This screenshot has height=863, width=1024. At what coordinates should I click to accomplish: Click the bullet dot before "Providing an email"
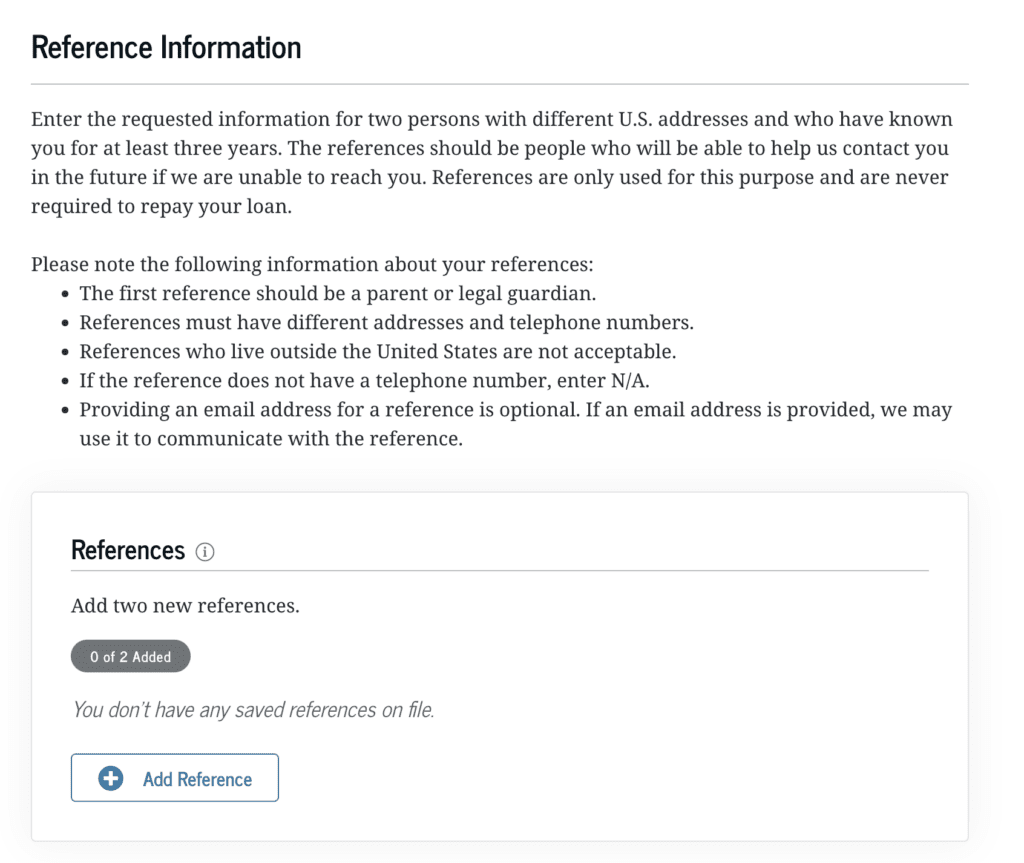(65, 411)
